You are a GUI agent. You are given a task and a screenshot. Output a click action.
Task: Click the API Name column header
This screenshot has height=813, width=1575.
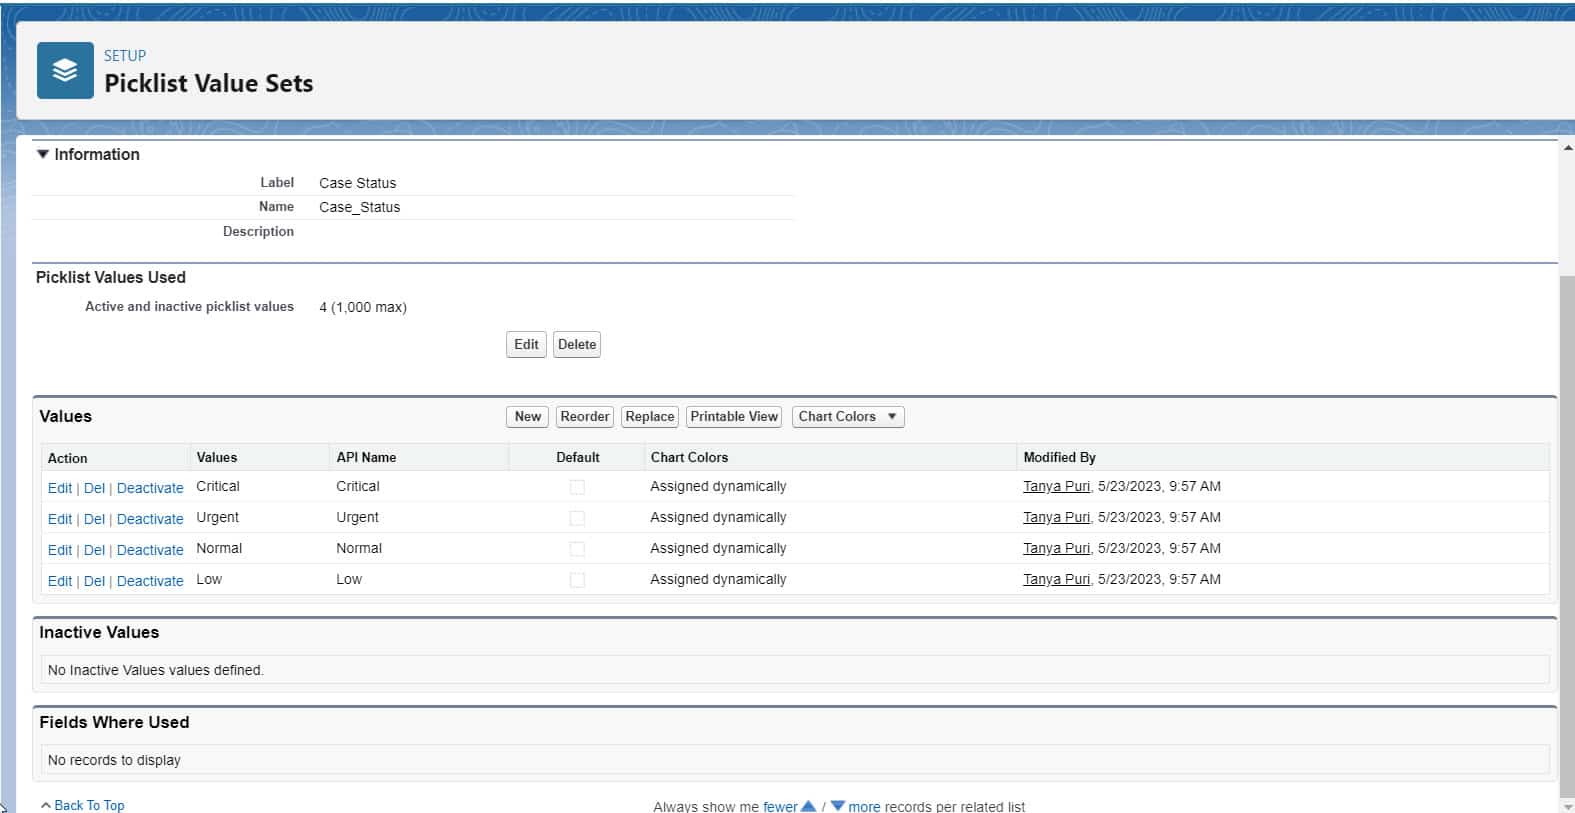point(366,457)
